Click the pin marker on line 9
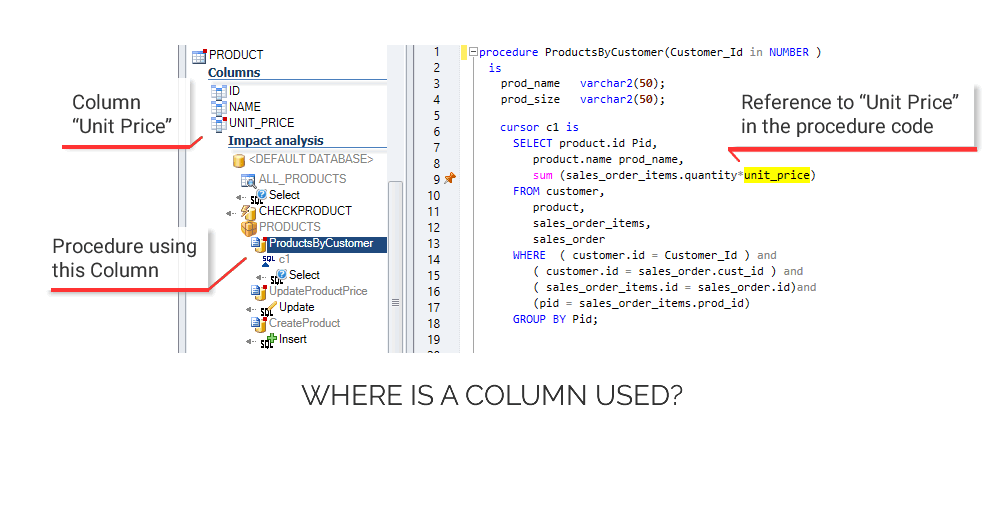 point(449,178)
